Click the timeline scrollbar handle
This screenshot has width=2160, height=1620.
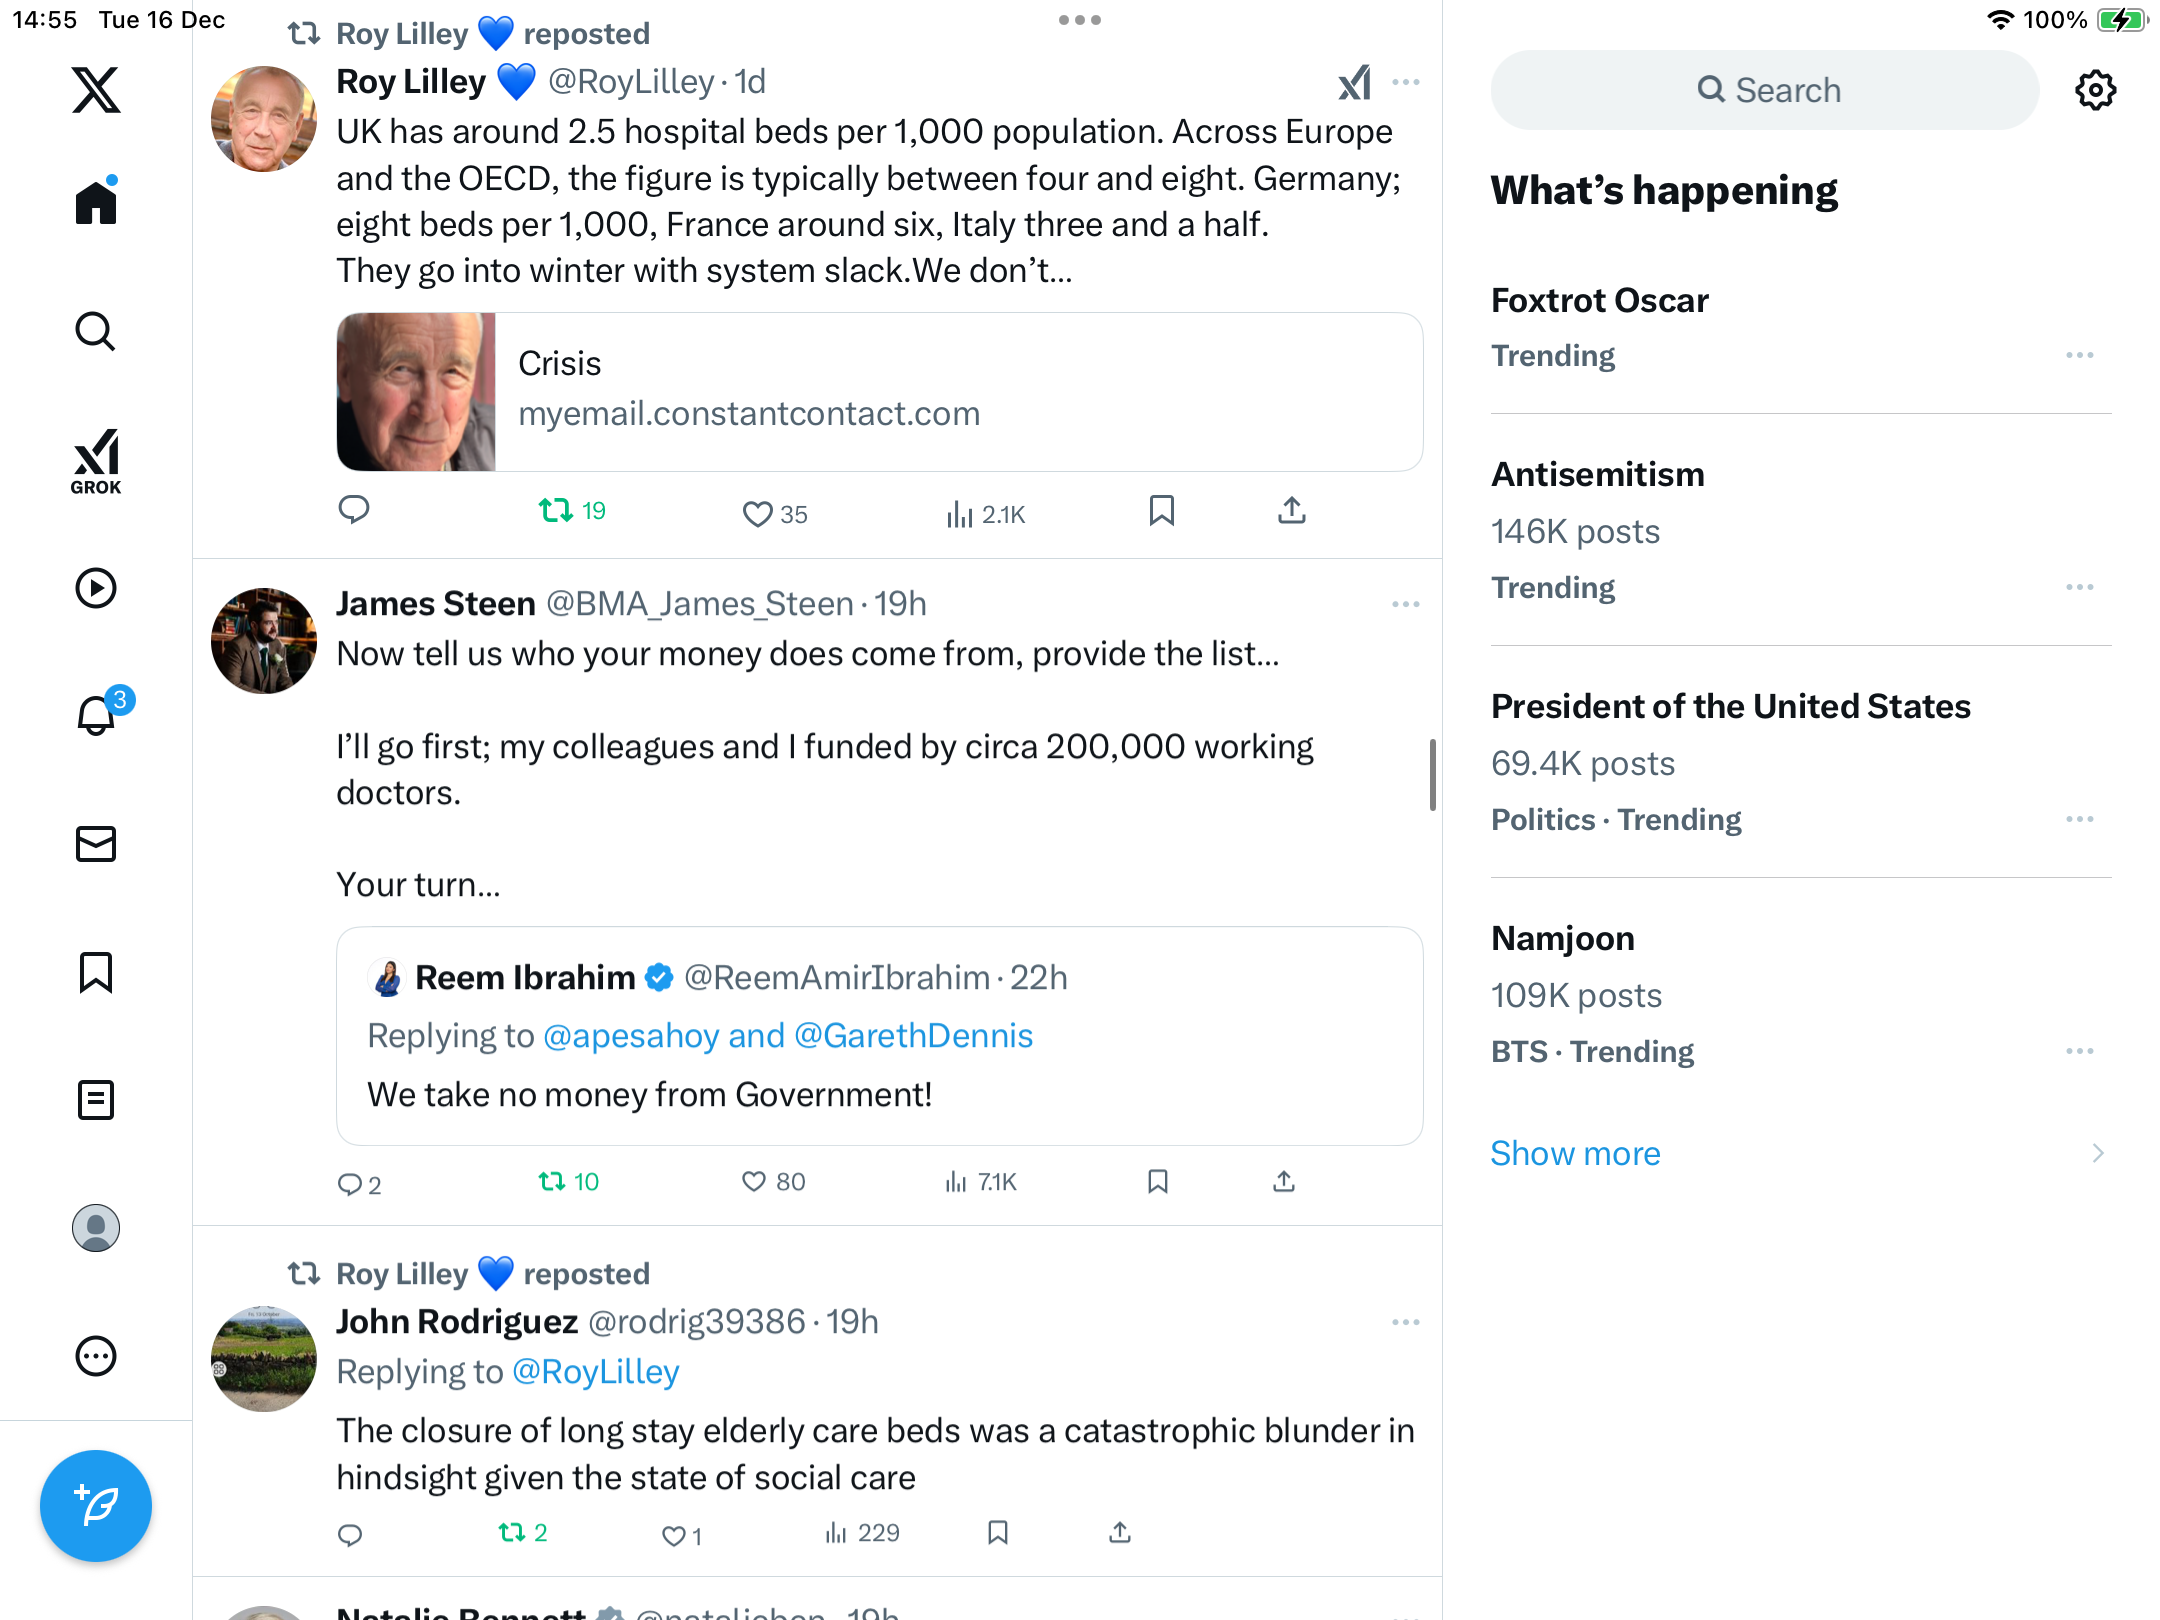click(x=1432, y=775)
